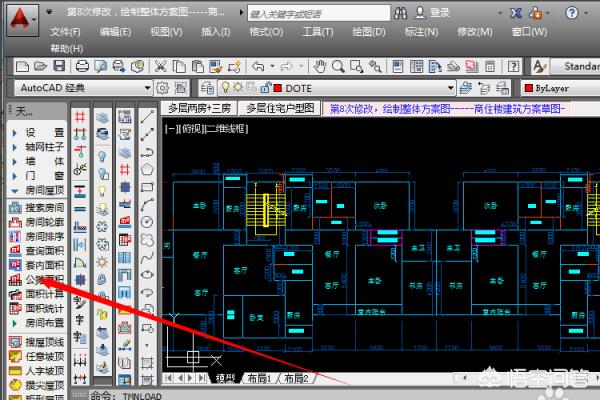Switch to the 布局2 layout tab

click(296, 379)
